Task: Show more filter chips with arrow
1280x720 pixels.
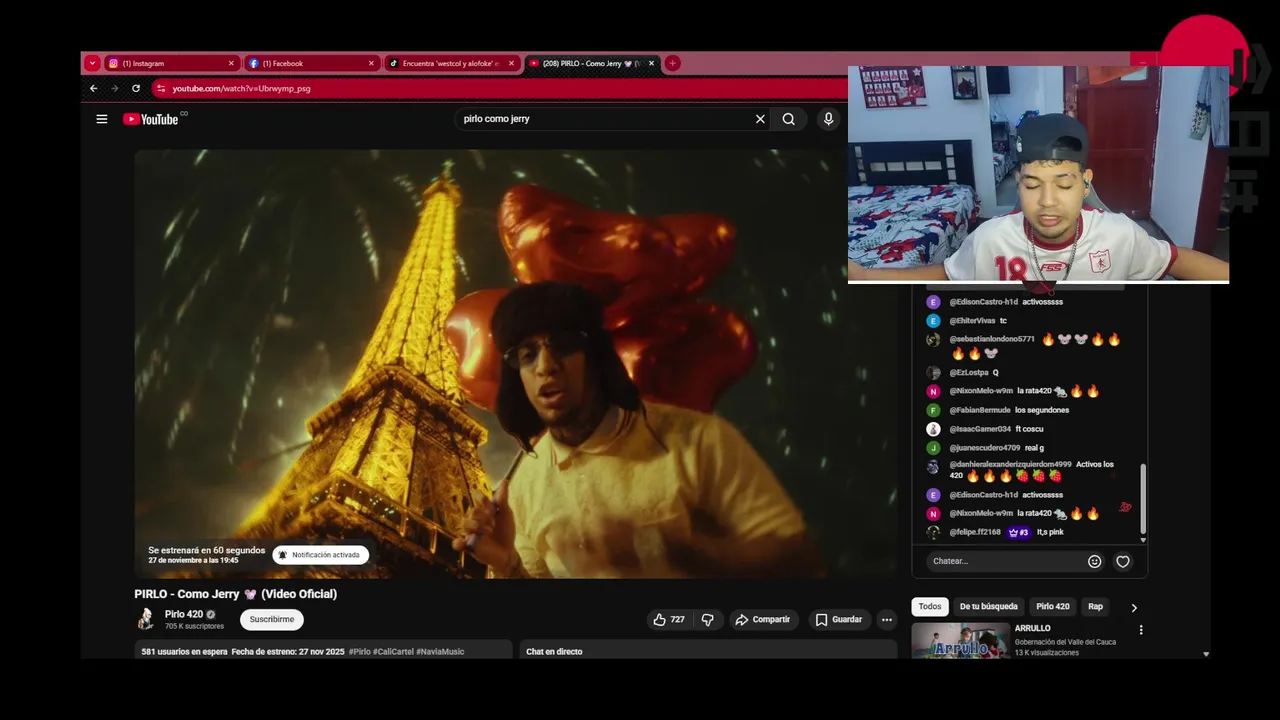Action: click(1134, 607)
